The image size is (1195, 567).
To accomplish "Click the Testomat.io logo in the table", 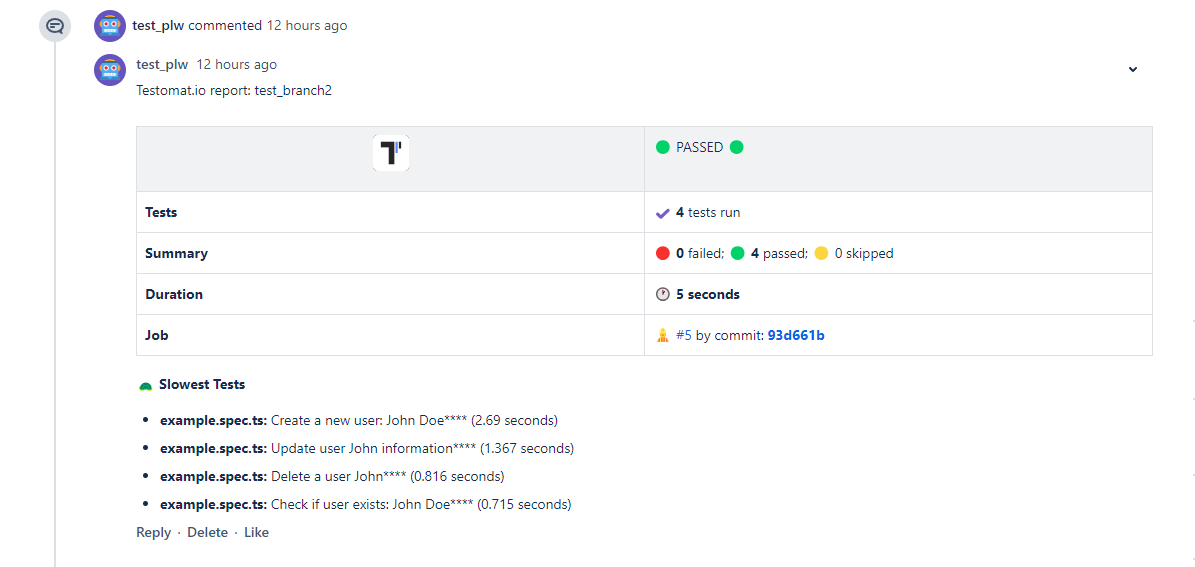I will [391, 153].
